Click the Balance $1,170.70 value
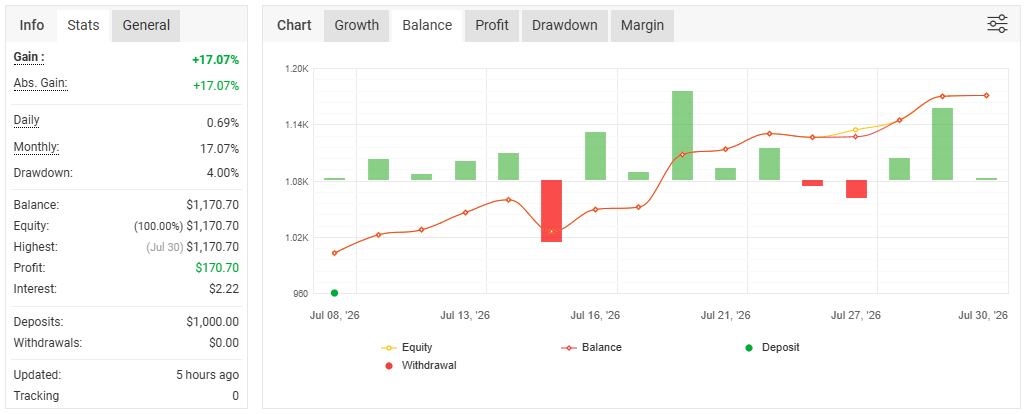The height and width of the screenshot is (414, 1026). pos(213,205)
